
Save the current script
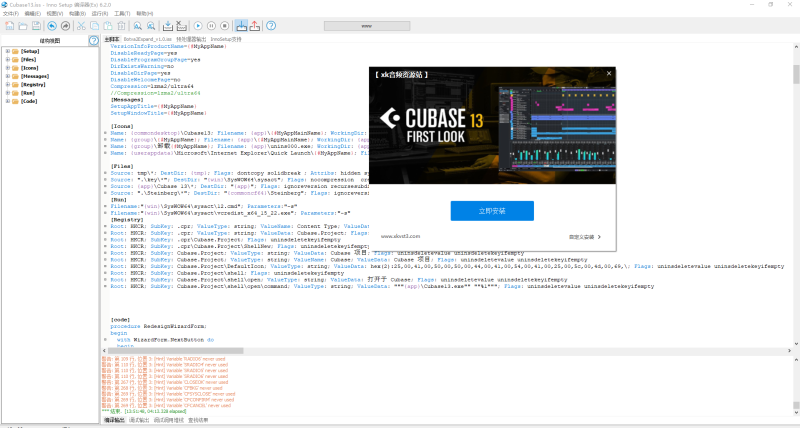[x=36, y=26]
